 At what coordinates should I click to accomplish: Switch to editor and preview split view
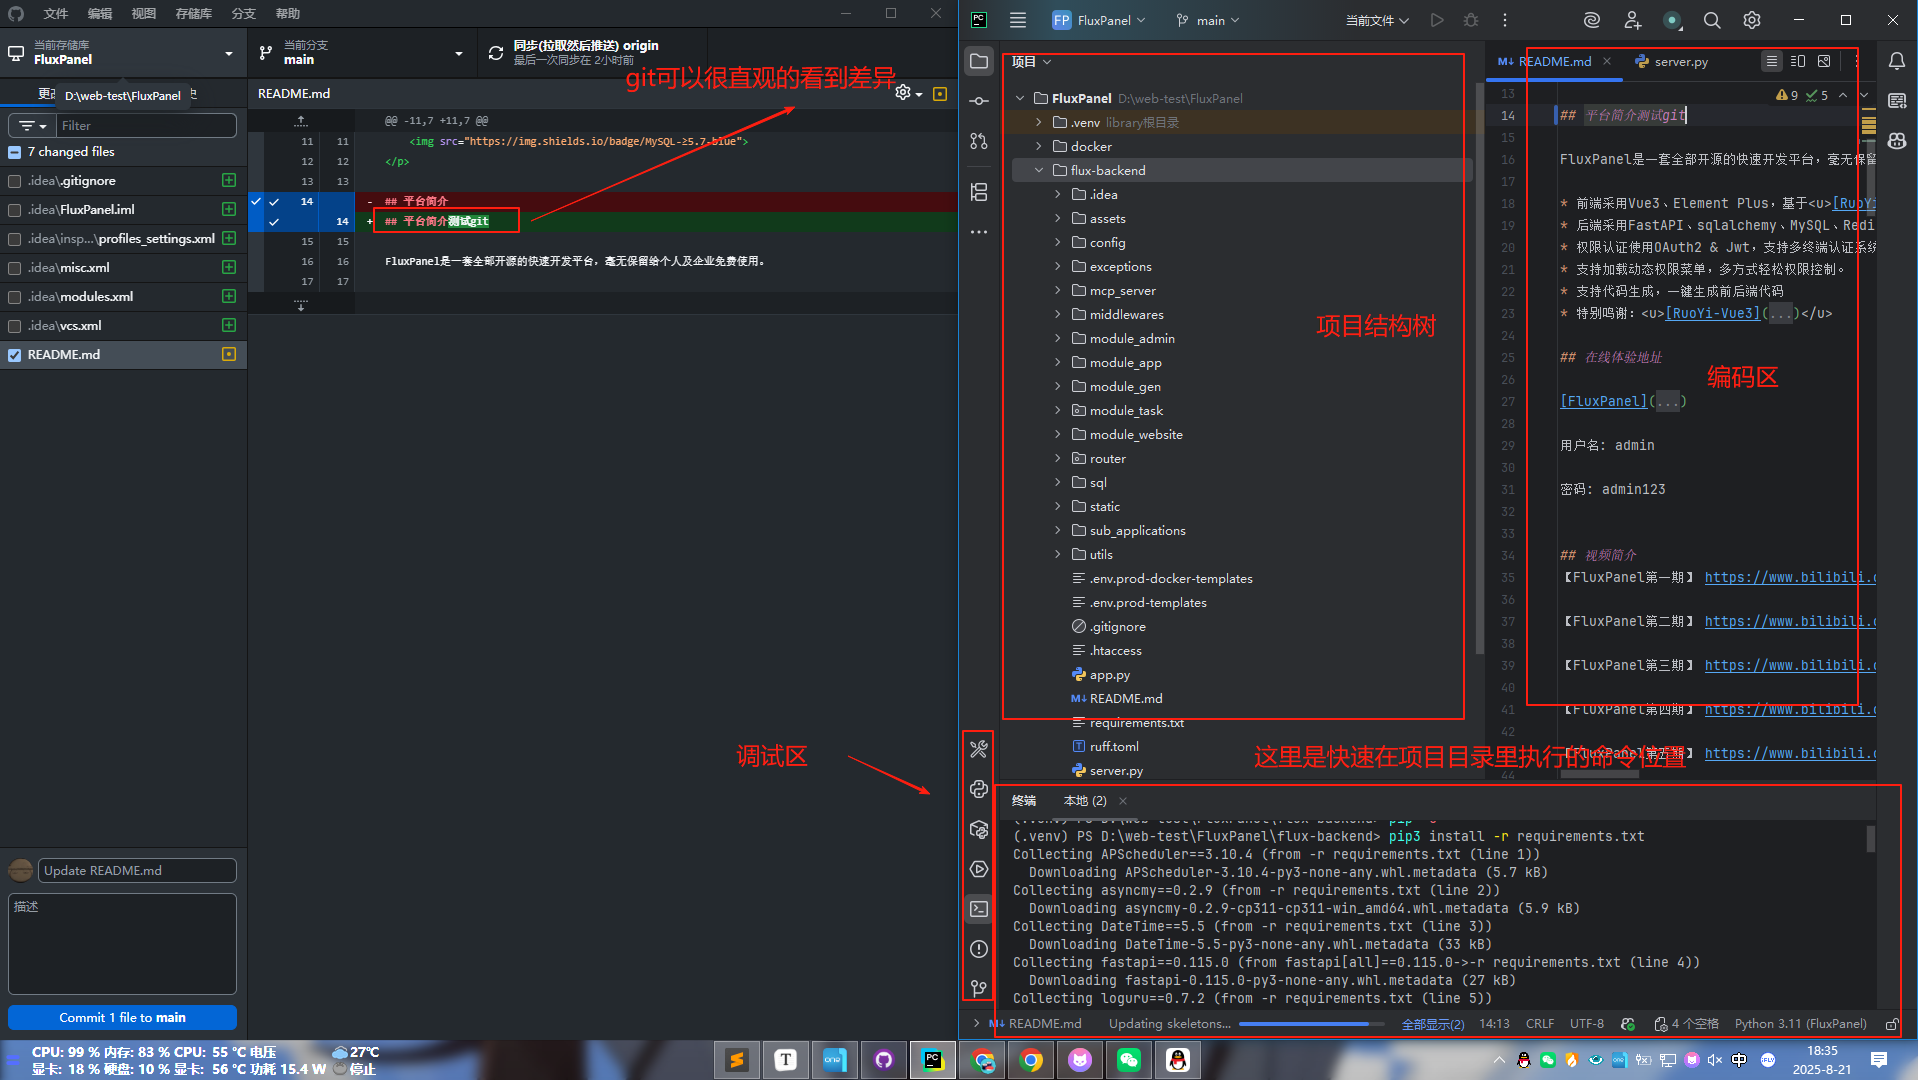click(1798, 61)
